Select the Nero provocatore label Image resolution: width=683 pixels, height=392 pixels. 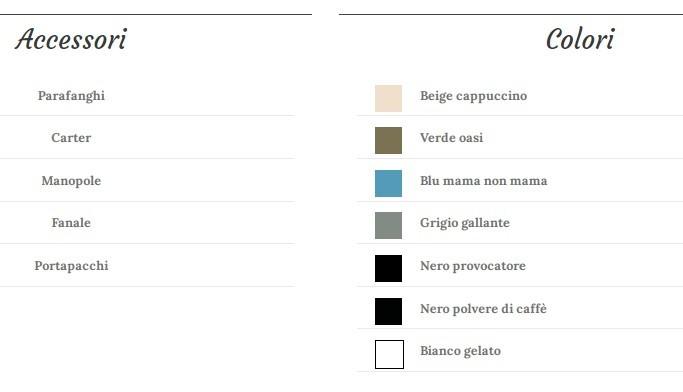point(473,266)
